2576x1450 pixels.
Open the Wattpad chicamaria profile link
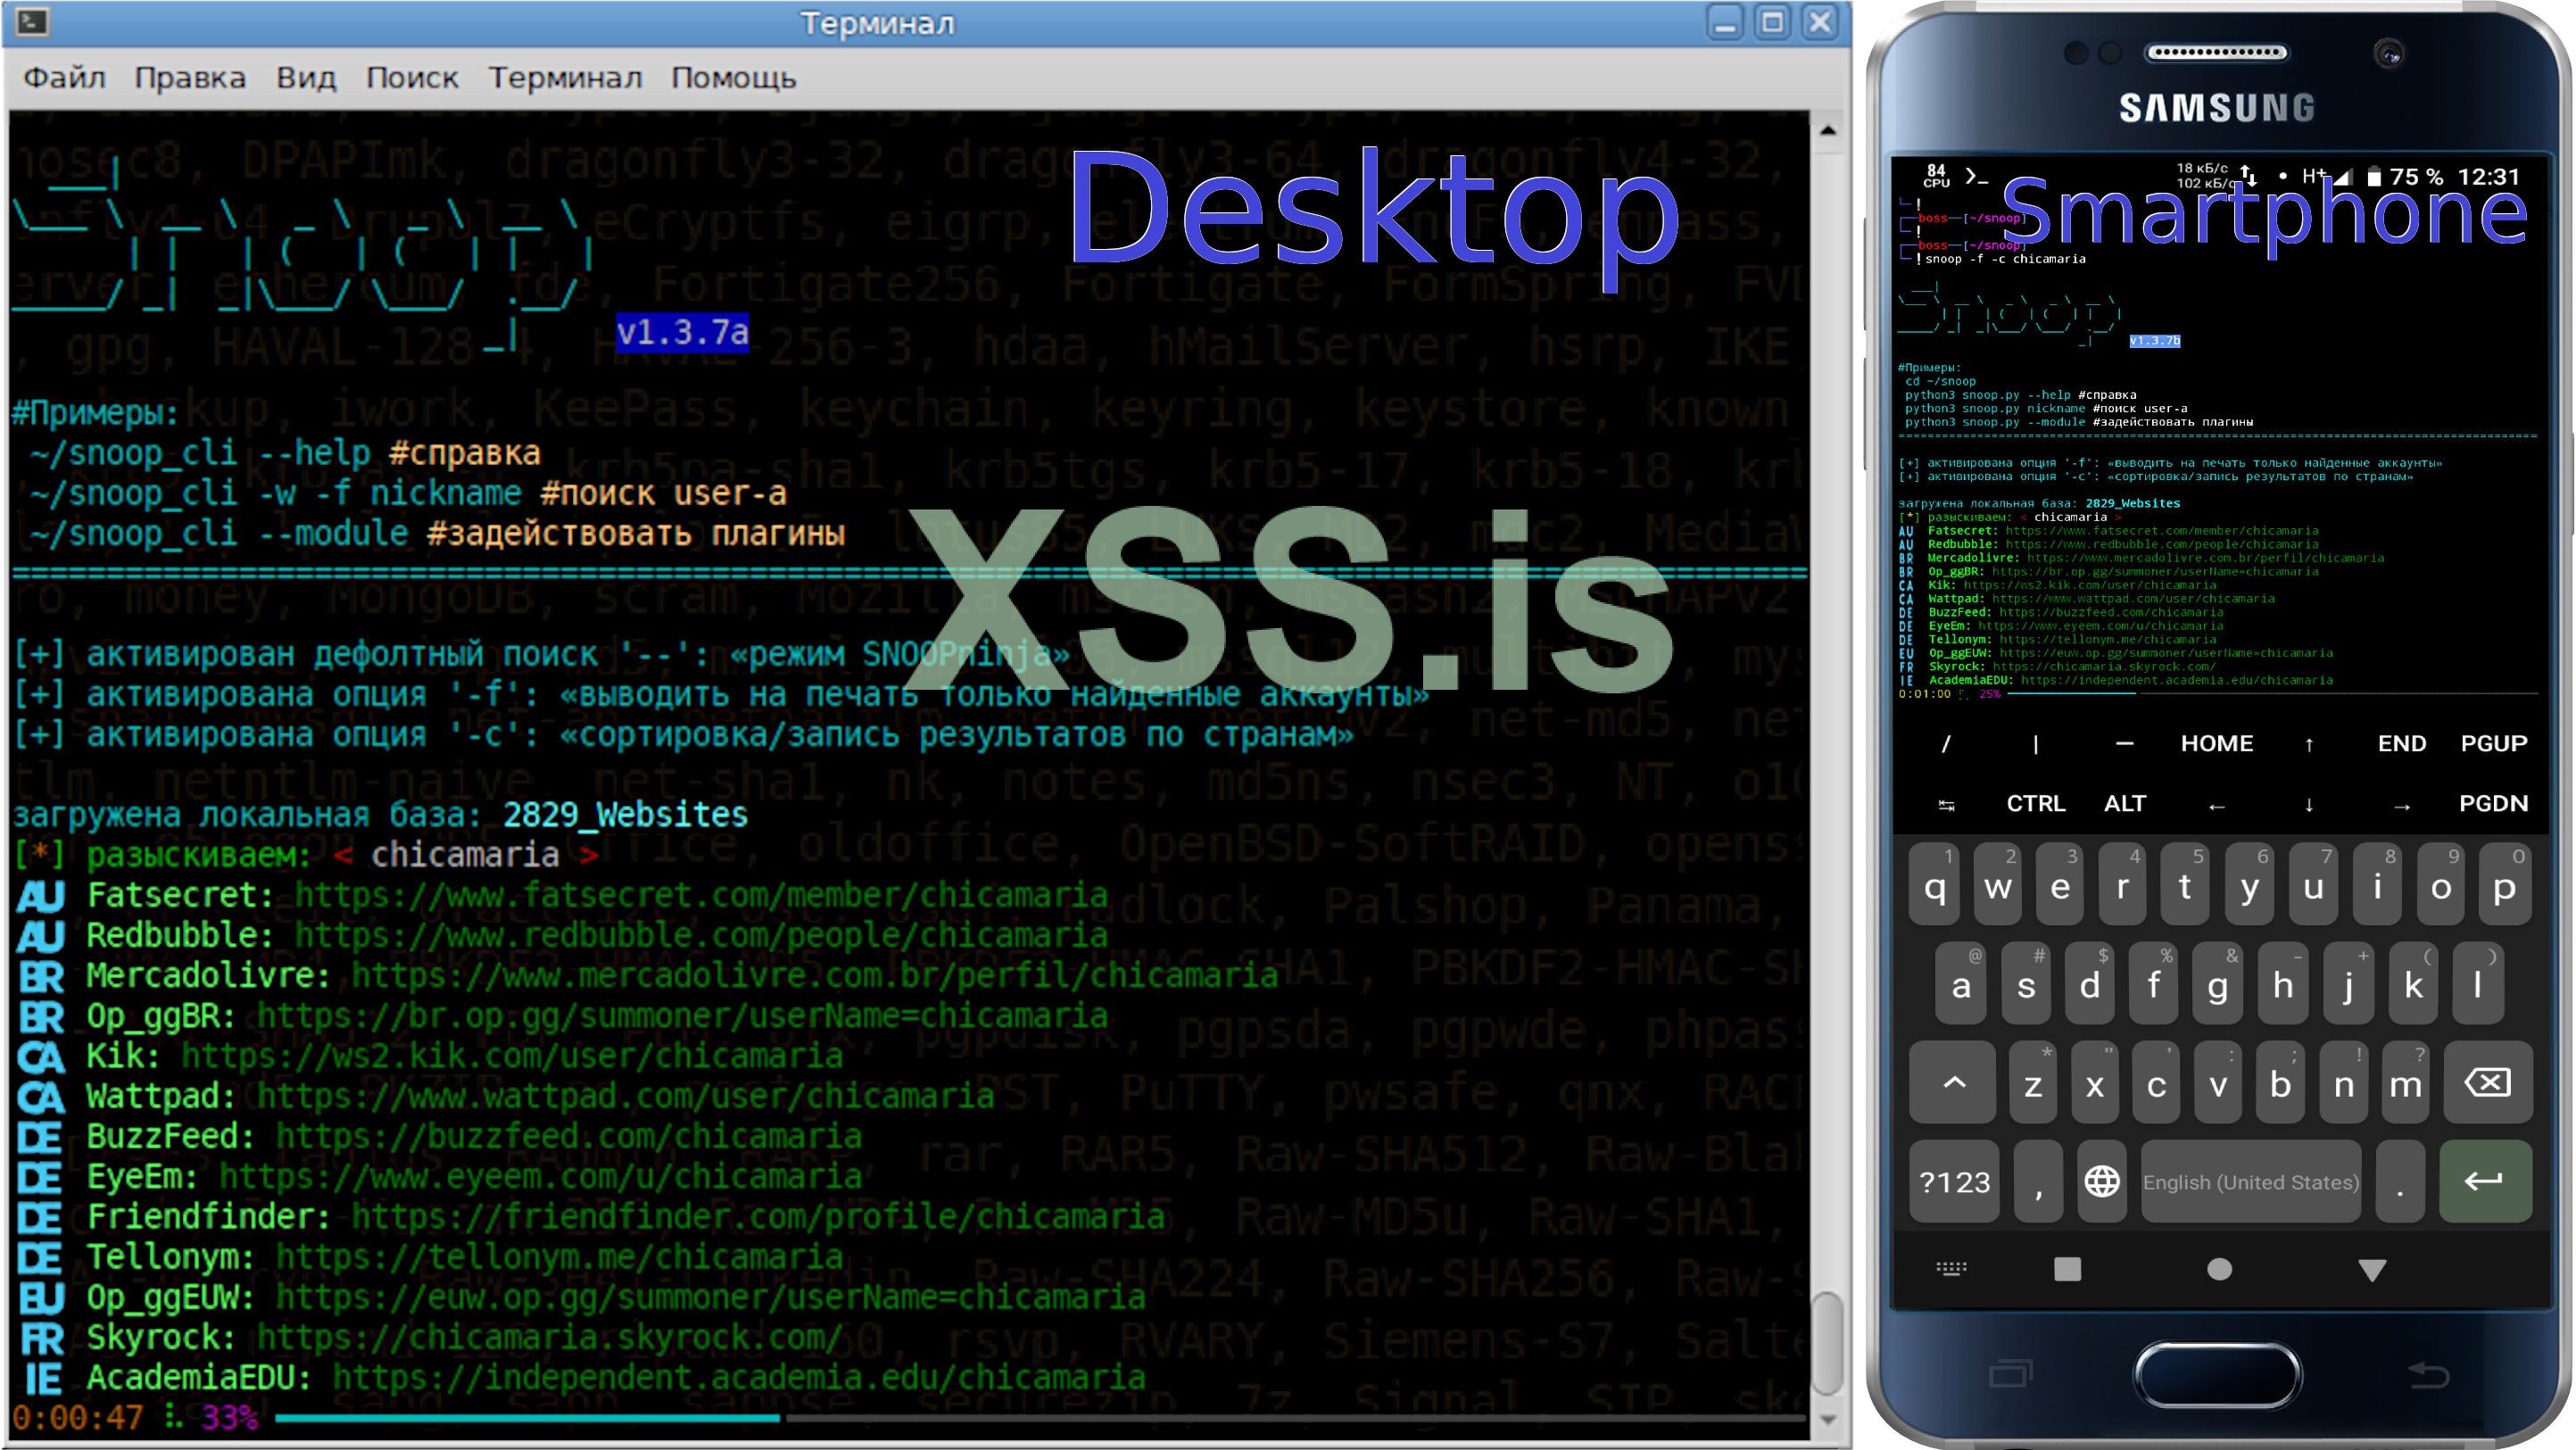tap(625, 1096)
